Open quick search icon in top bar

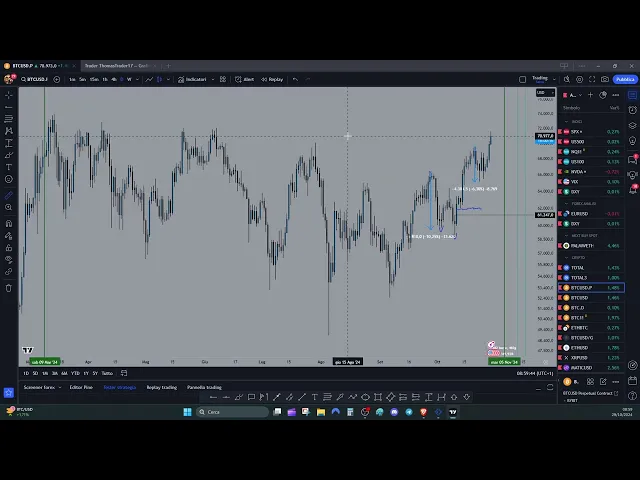click(567, 79)
